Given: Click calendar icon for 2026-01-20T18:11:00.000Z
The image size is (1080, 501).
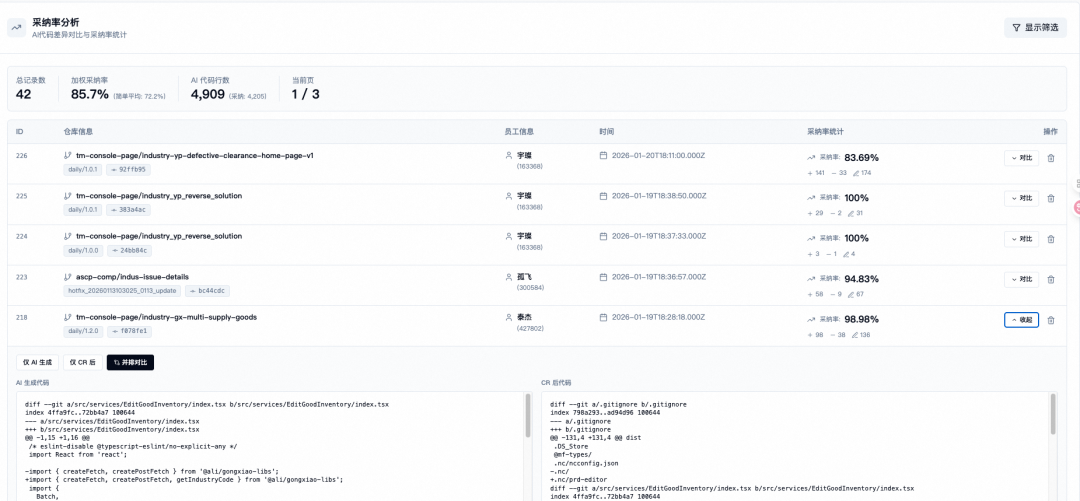Looking at the screenshot, I should coord(603,156).
